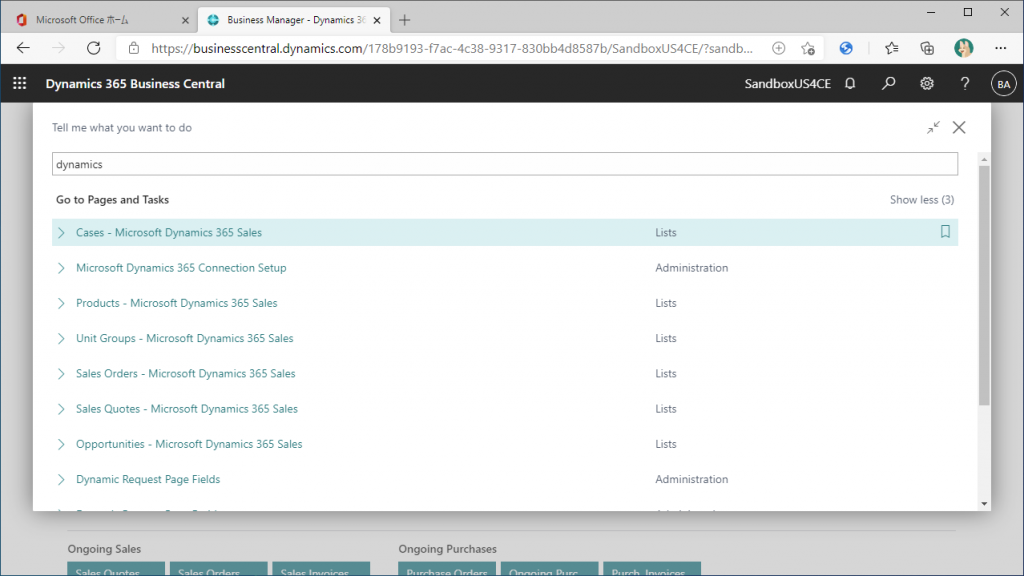Click the scroll up arrow of results list
1024x576 pixels.
pos(984,159)
